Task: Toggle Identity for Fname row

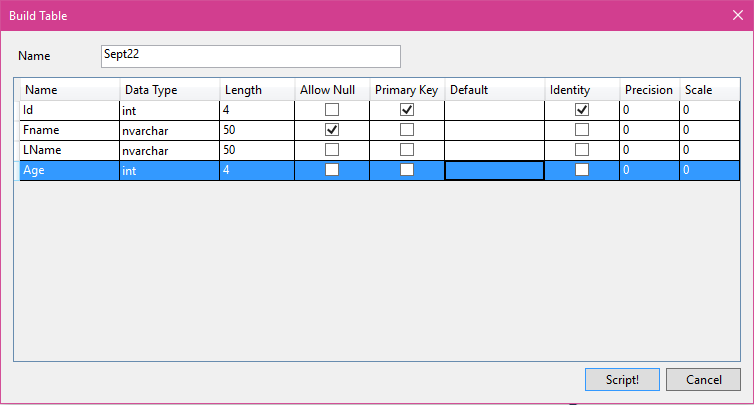Action: [582, 130]
